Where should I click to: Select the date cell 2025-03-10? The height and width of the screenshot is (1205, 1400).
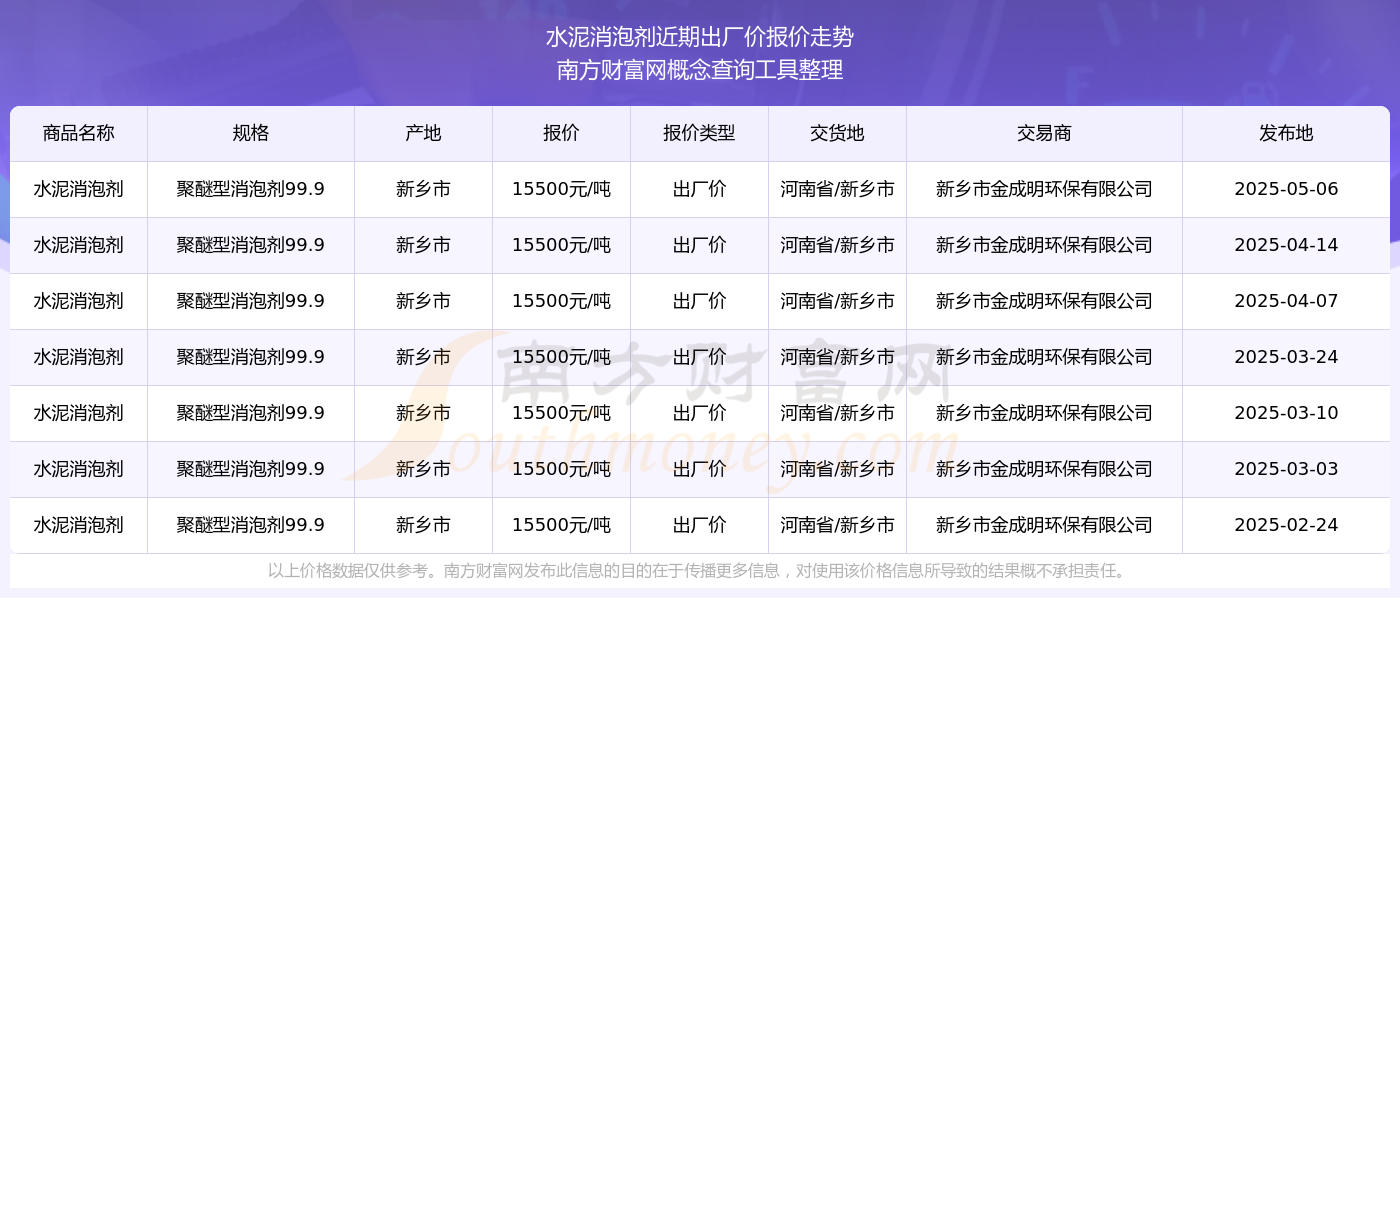click(x=1286, y=413)
